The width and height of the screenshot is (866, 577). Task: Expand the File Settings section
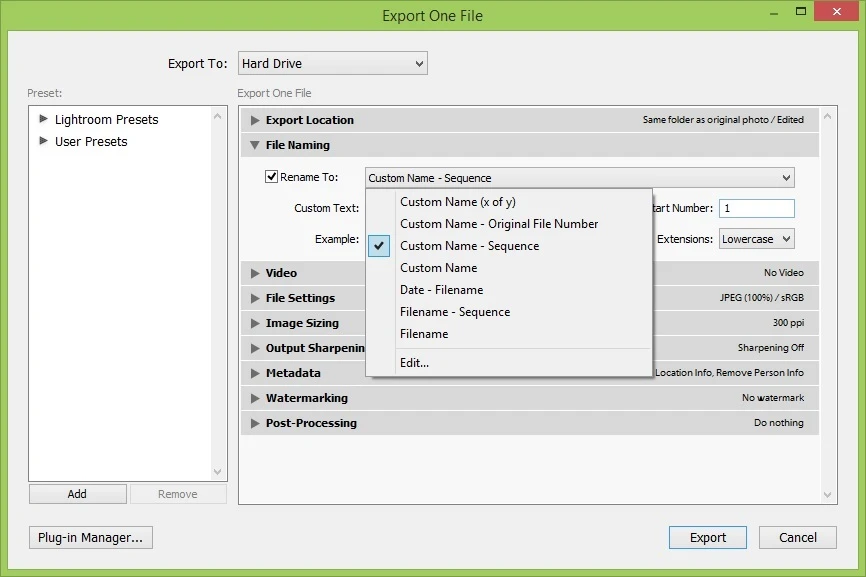point(255,298)
